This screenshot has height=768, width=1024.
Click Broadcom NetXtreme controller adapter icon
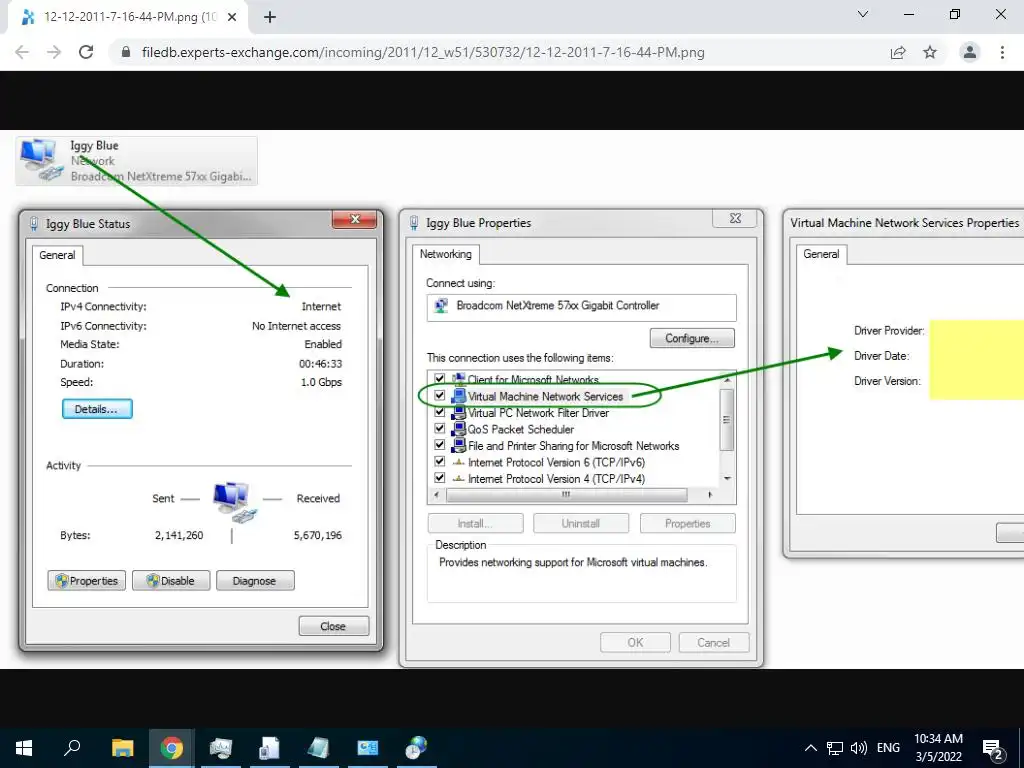click(x=442, y=305)
